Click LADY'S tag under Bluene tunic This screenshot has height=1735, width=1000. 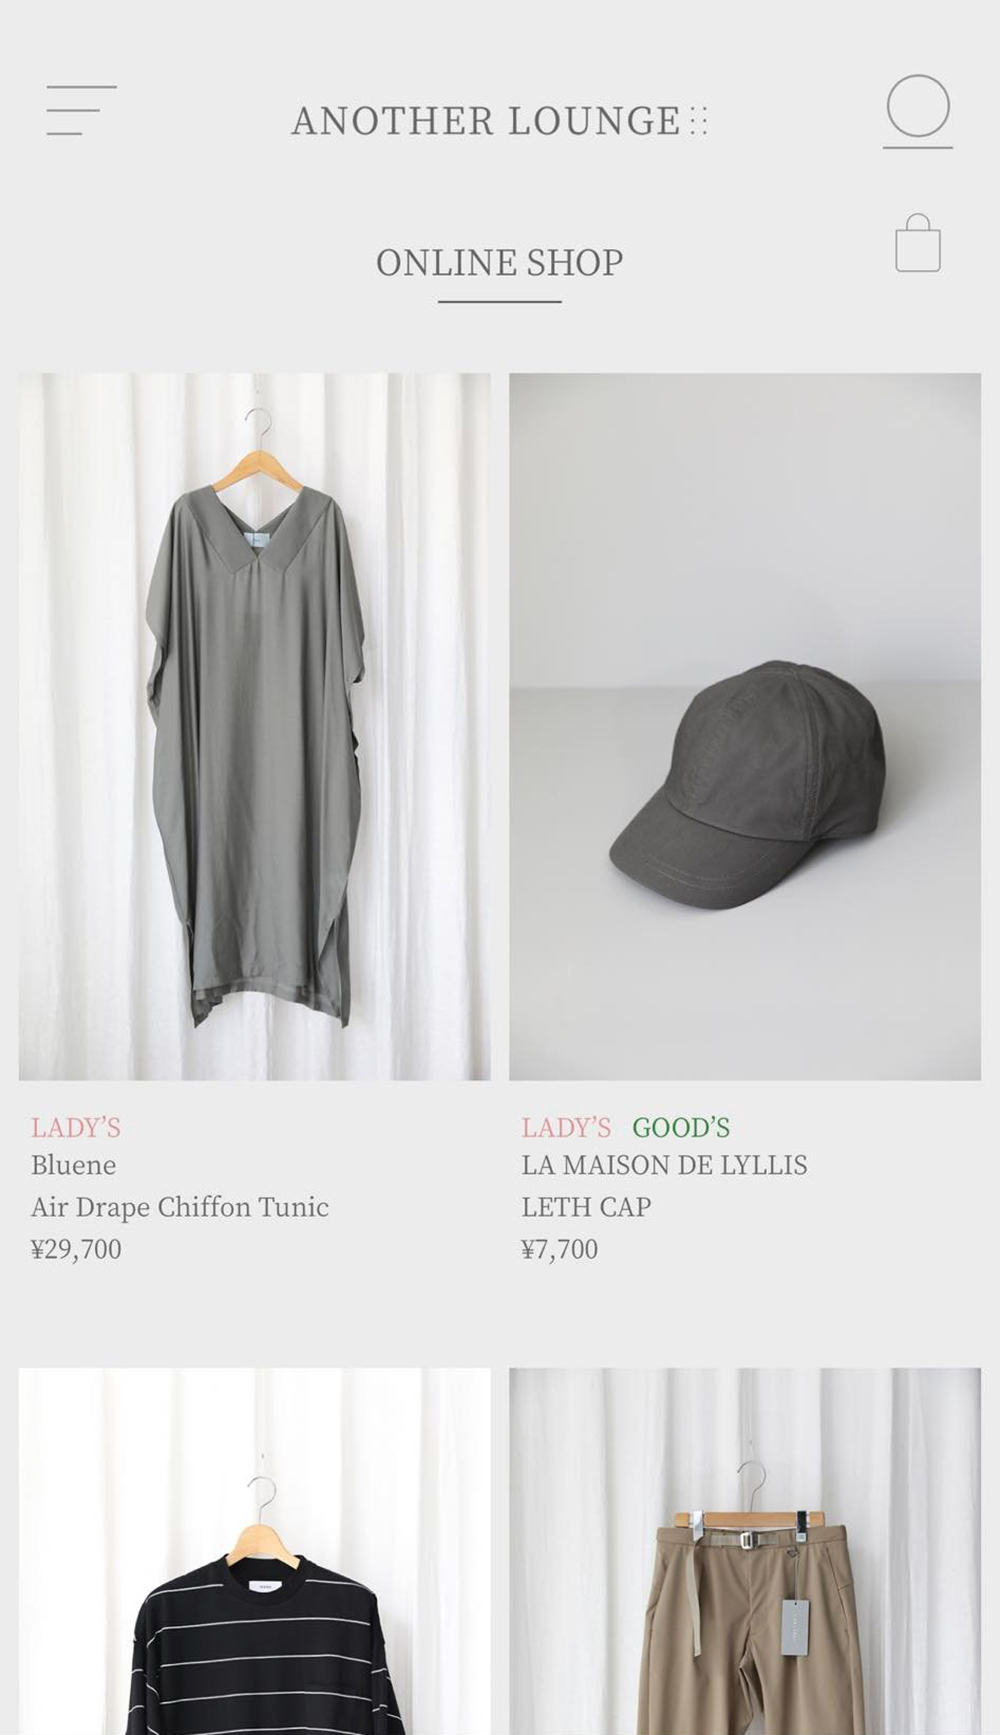(x=76, y=1127)
